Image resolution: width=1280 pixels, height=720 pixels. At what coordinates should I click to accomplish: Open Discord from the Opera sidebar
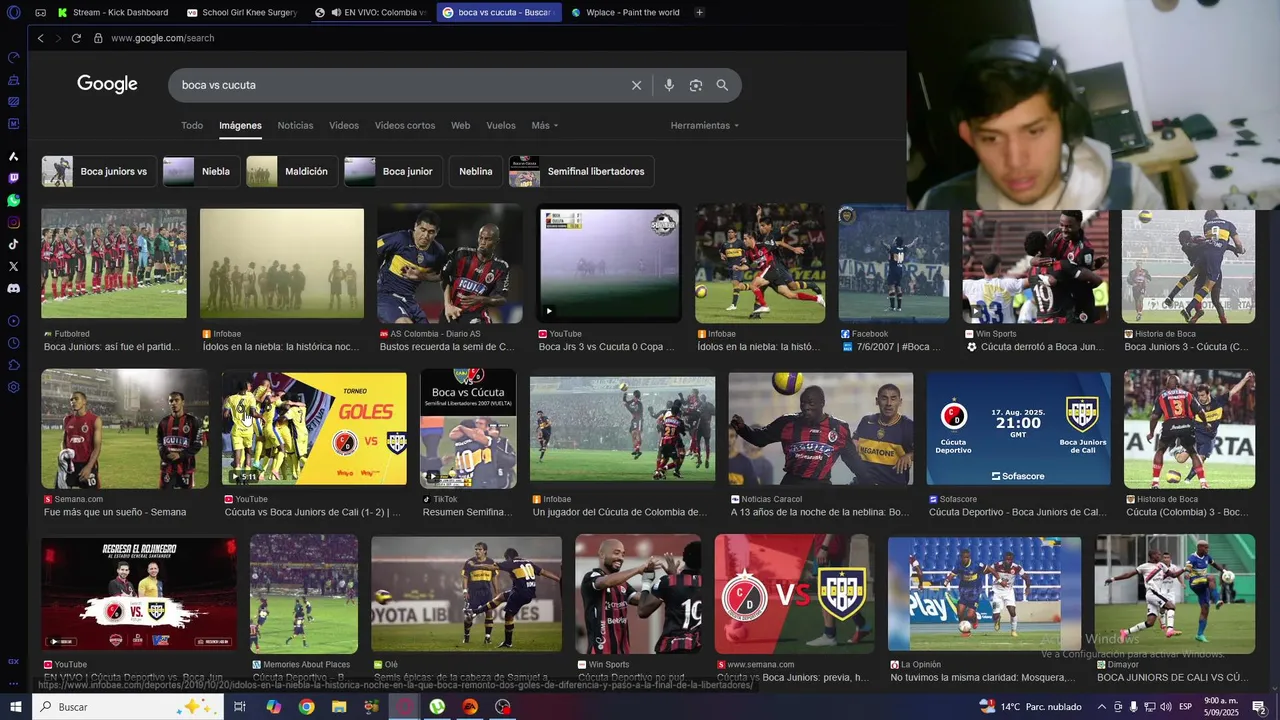[x=14, y=288]
